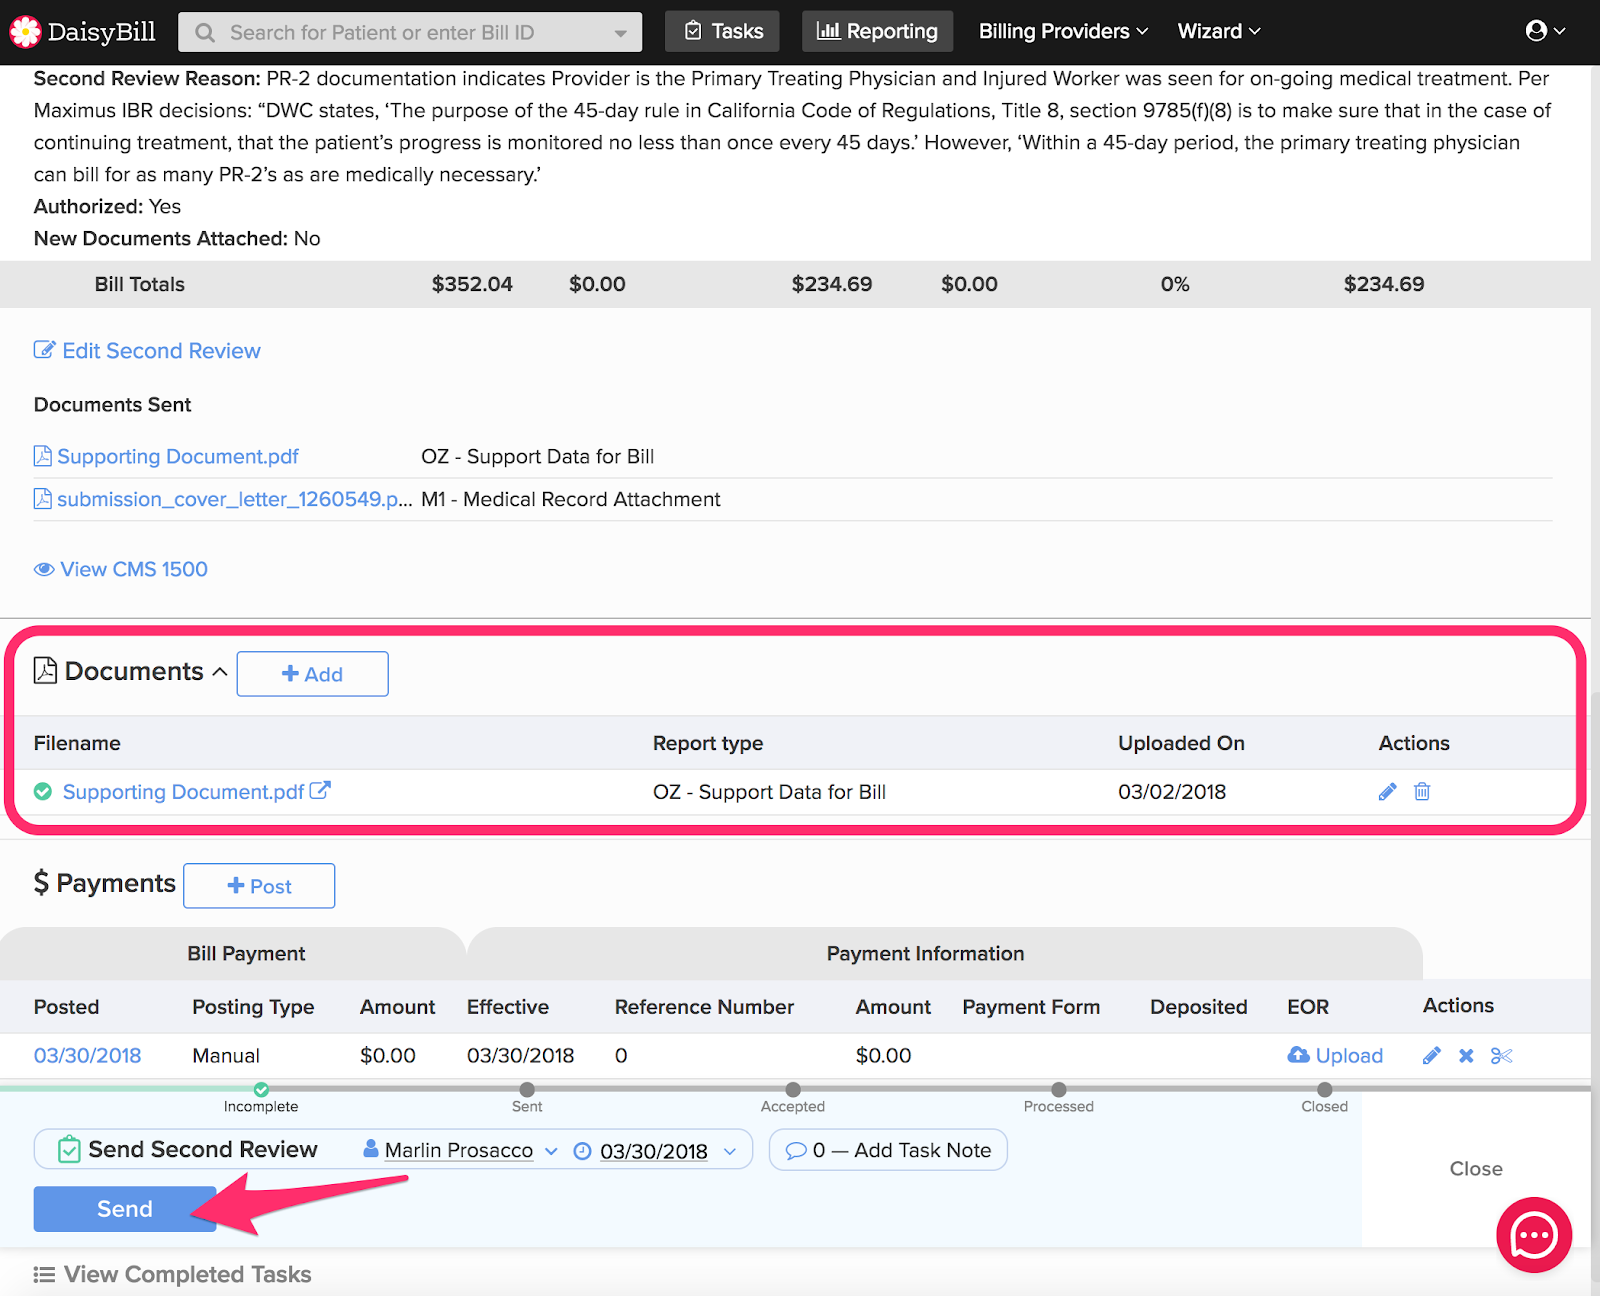Click the Upload EOR link
This screenshot has height=1296, width=1600.
(x=1349, y=1055)
